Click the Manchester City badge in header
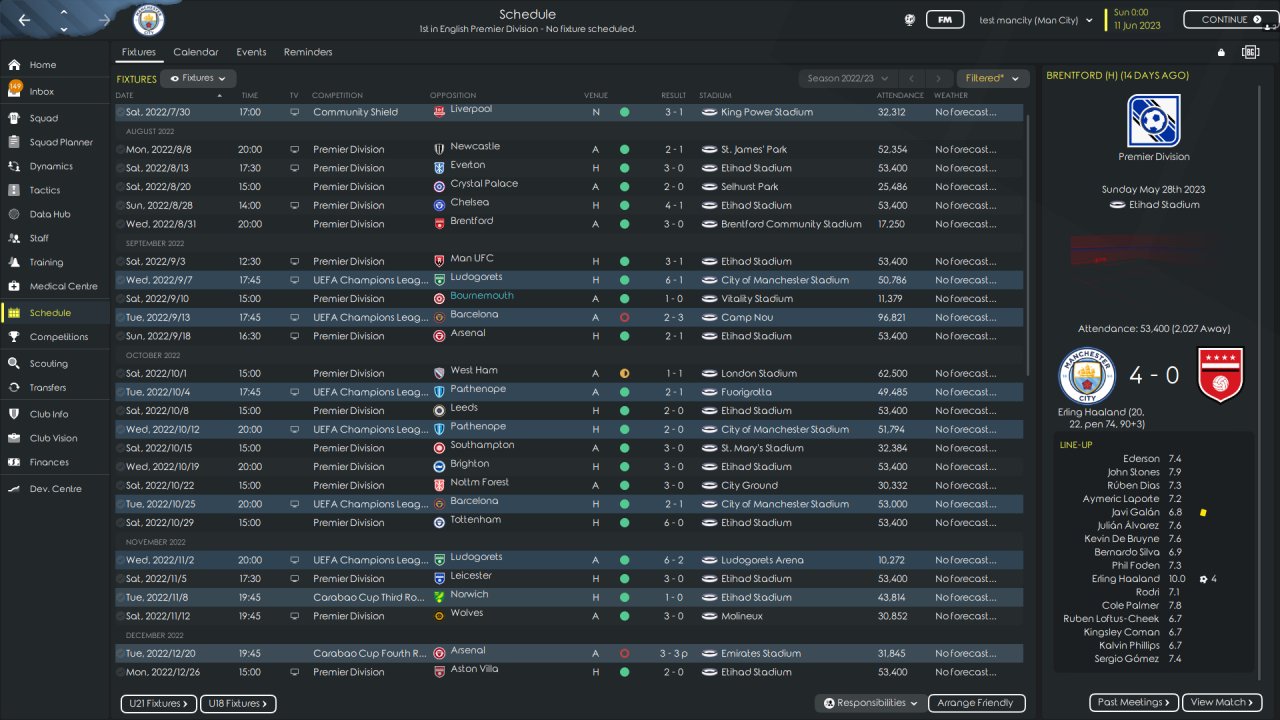This screenshot has width=1280, height=720. tap(149, 20)
